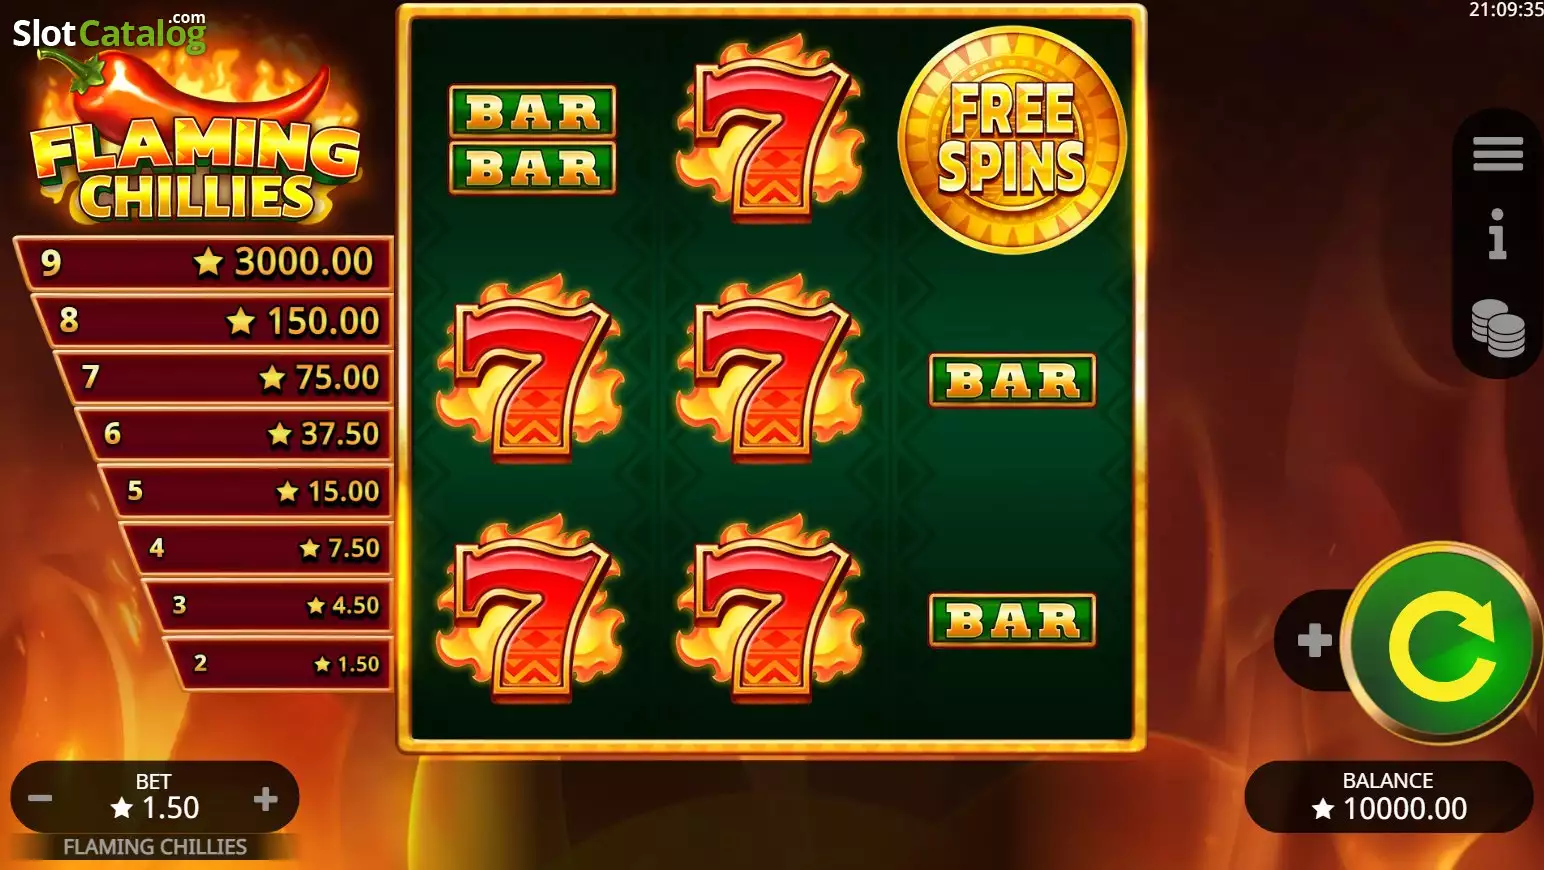The height and width of the screenshot is (870, 1544).
Task: Open the coin stack bet settings icon
Action: [x=1497, y=328]
